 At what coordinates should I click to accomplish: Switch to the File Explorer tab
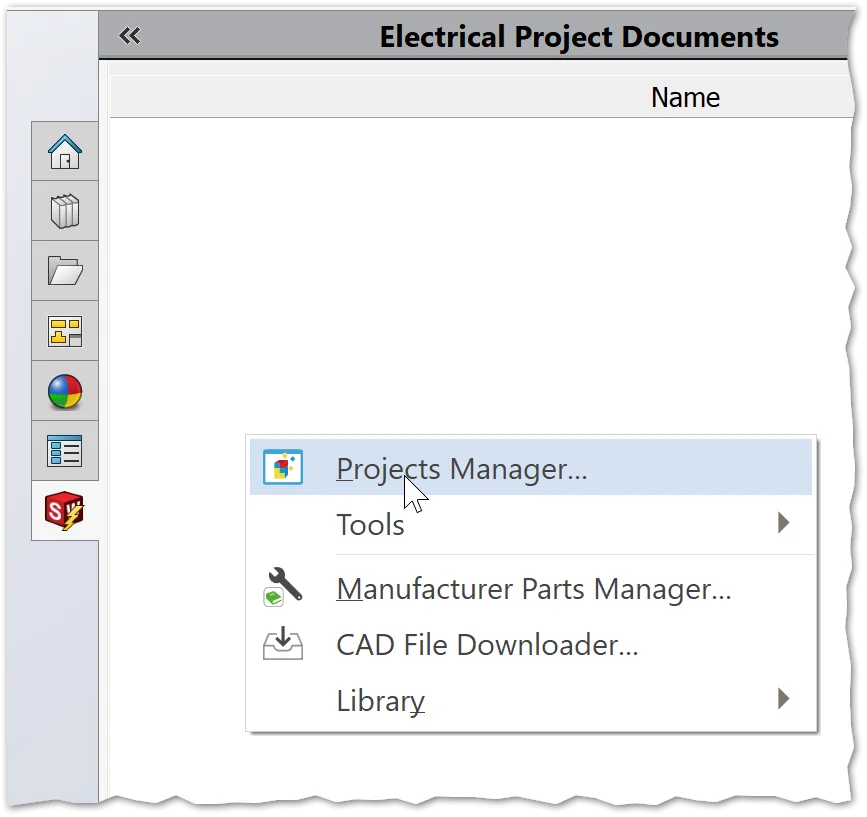(x=65, y=271)
